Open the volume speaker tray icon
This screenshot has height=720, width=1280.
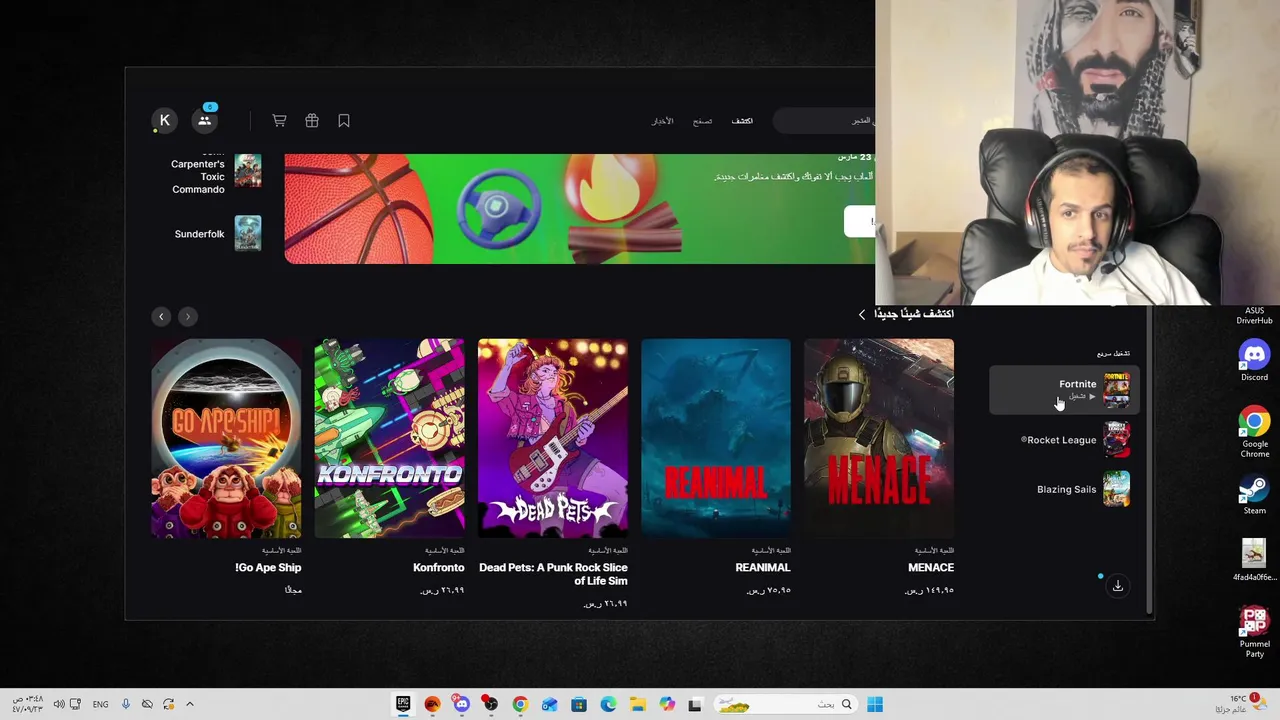coord(59,704)
